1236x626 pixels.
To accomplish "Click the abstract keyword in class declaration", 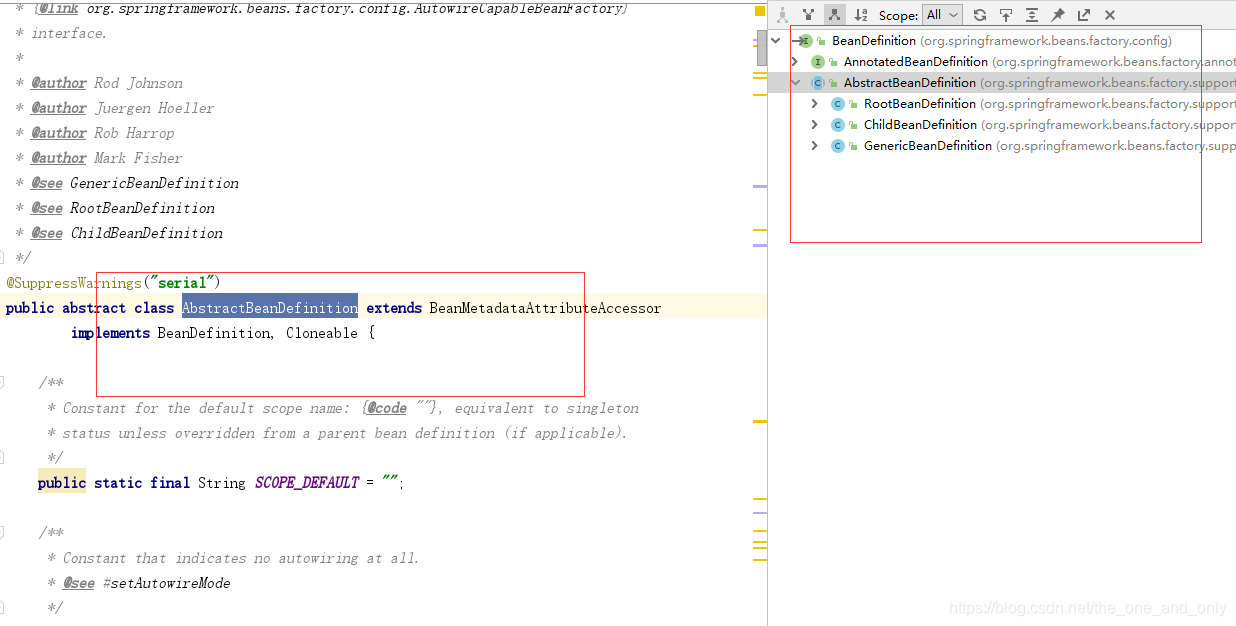I will (94, 308).
